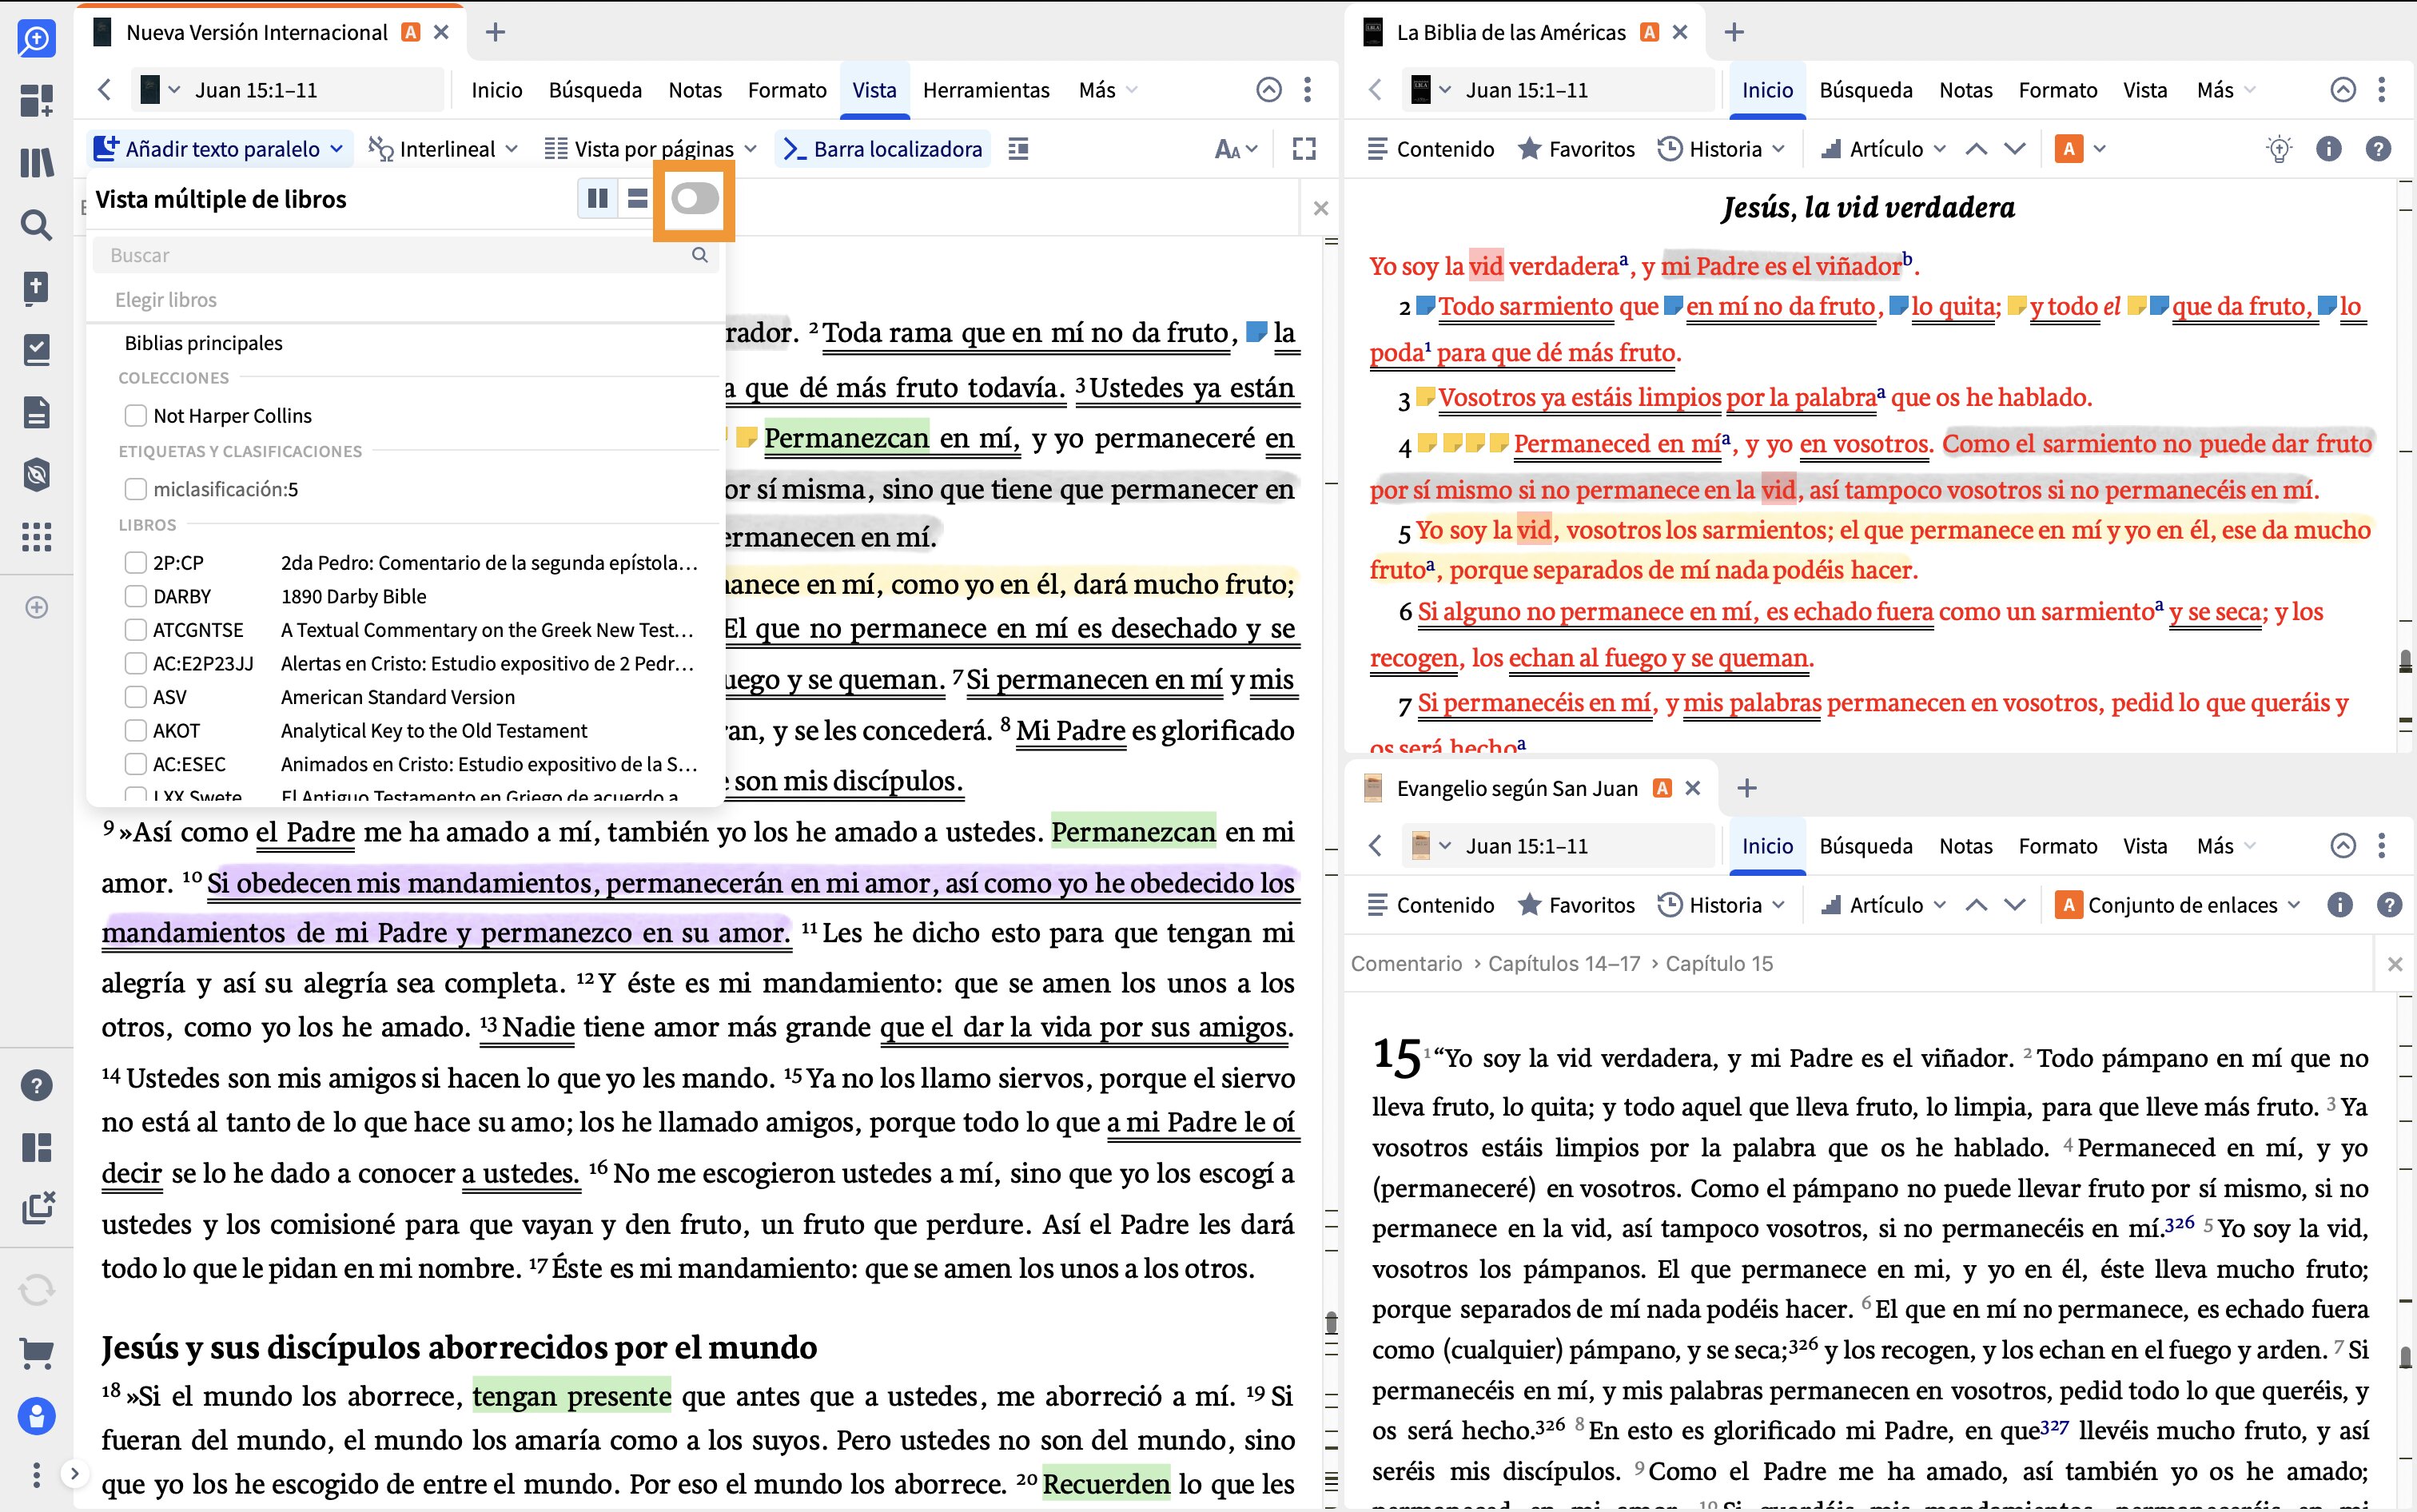Viewport: 2417px width, 1512px height.
Task: Click Comentario breadcrumb link
Action: (1406, 963)
